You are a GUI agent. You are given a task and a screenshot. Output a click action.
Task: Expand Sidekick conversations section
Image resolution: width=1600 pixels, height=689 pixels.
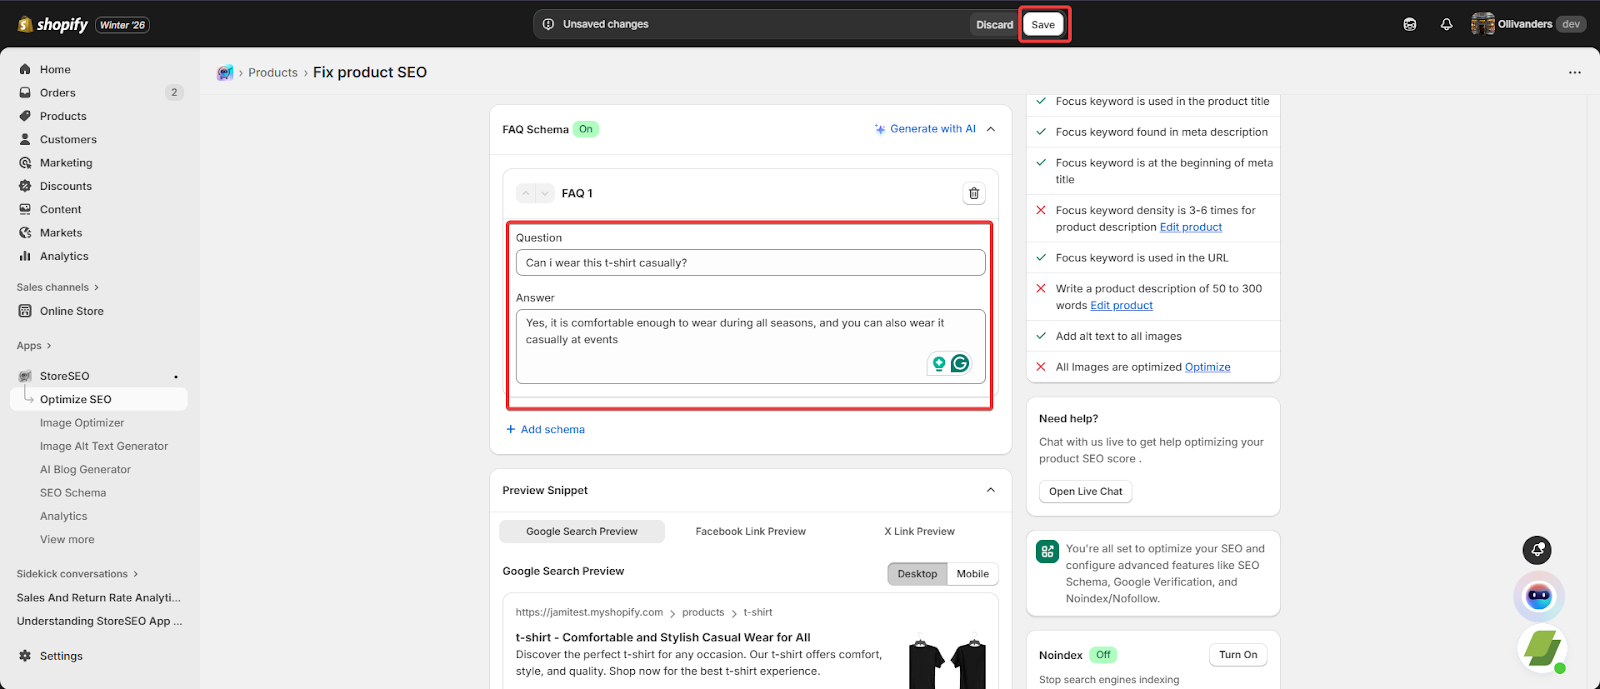(x=78, y=574)
